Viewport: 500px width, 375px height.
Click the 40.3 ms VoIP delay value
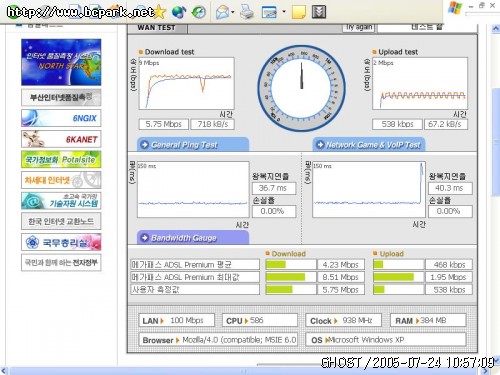(450, 188)
